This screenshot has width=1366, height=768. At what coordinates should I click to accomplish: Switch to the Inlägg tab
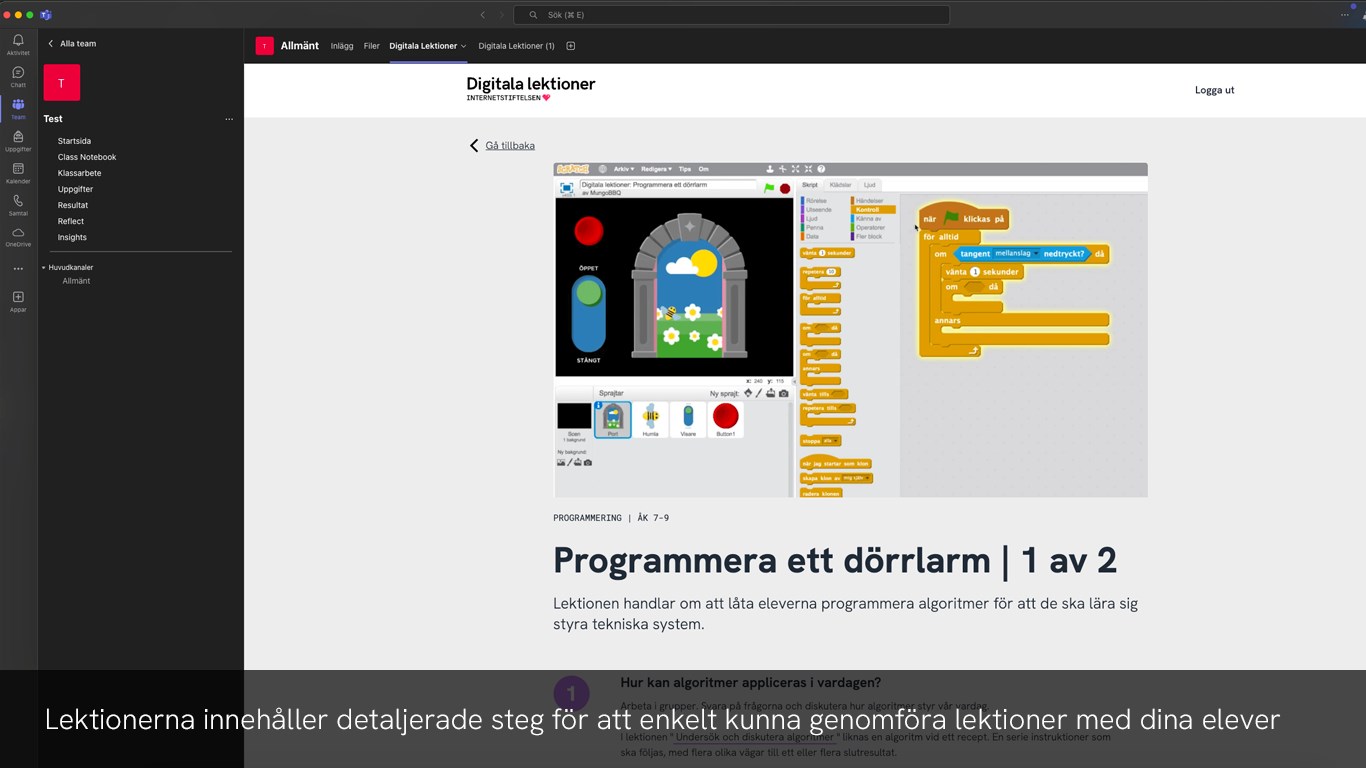click(342, 46)
